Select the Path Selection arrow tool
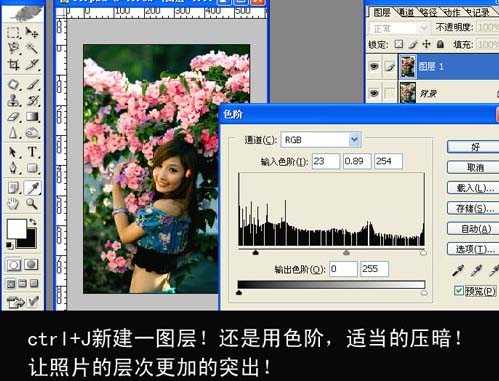This screenshot has height=381, width=499. (14, 152)
